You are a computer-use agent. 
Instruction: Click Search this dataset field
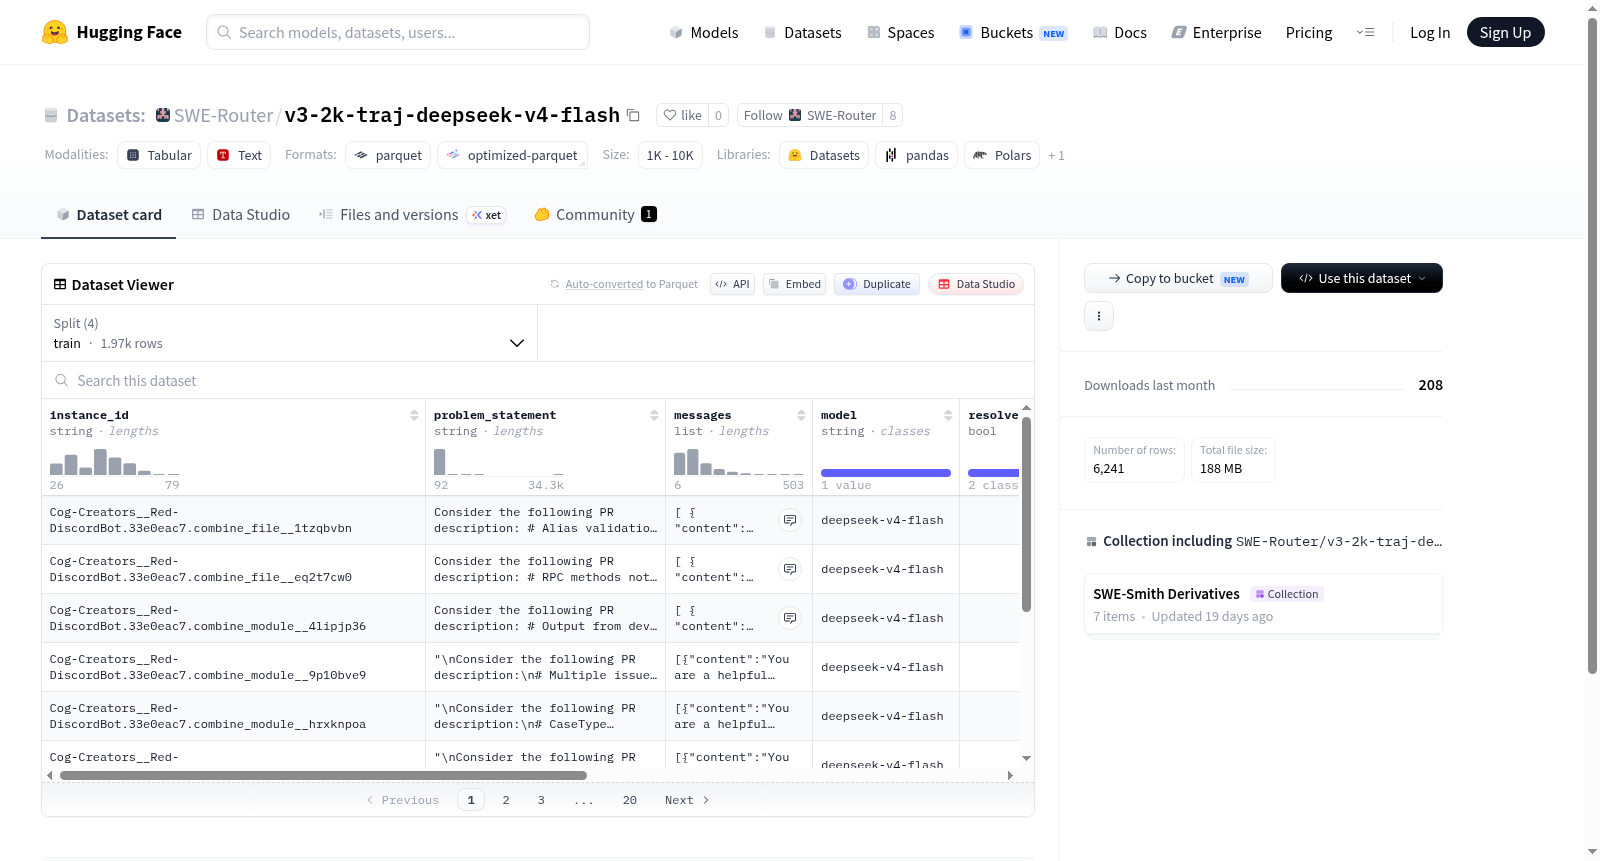coord(538,380)
